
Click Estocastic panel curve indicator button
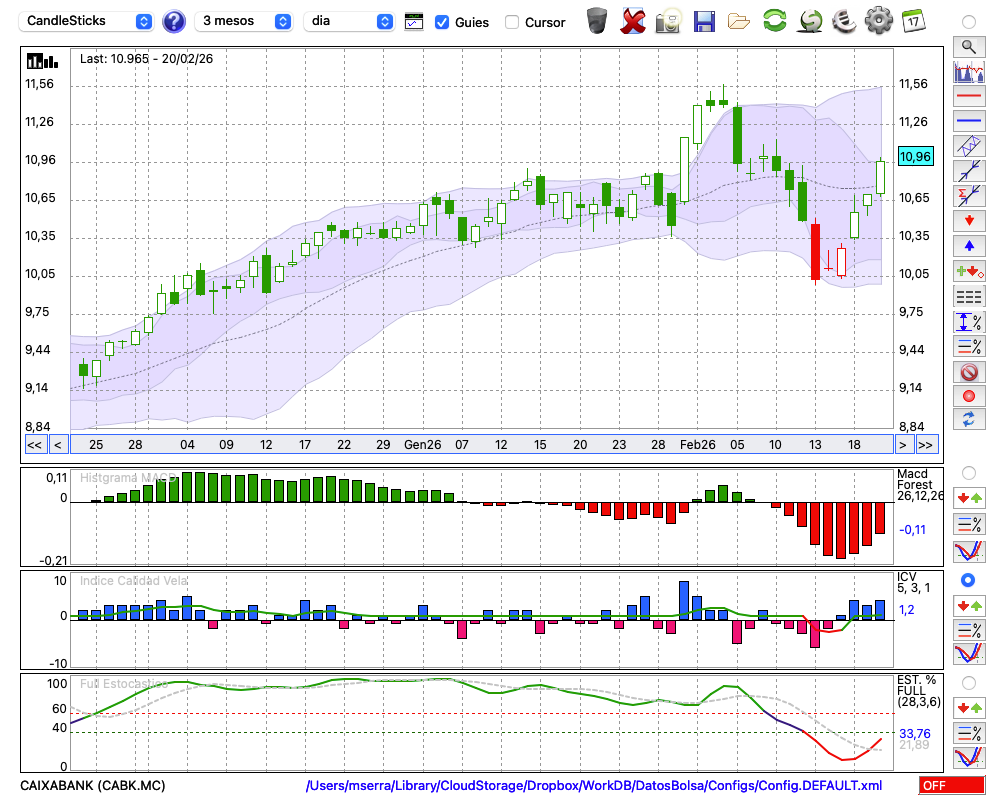[969, 757]
